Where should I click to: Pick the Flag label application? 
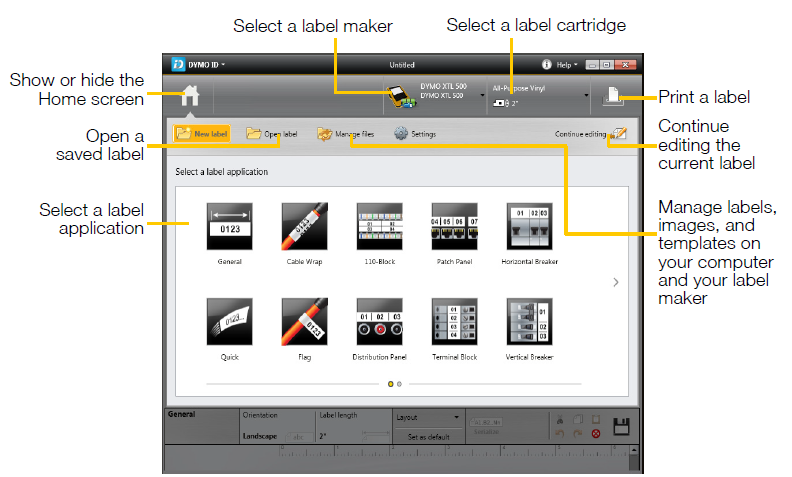[x=305, y=321]
